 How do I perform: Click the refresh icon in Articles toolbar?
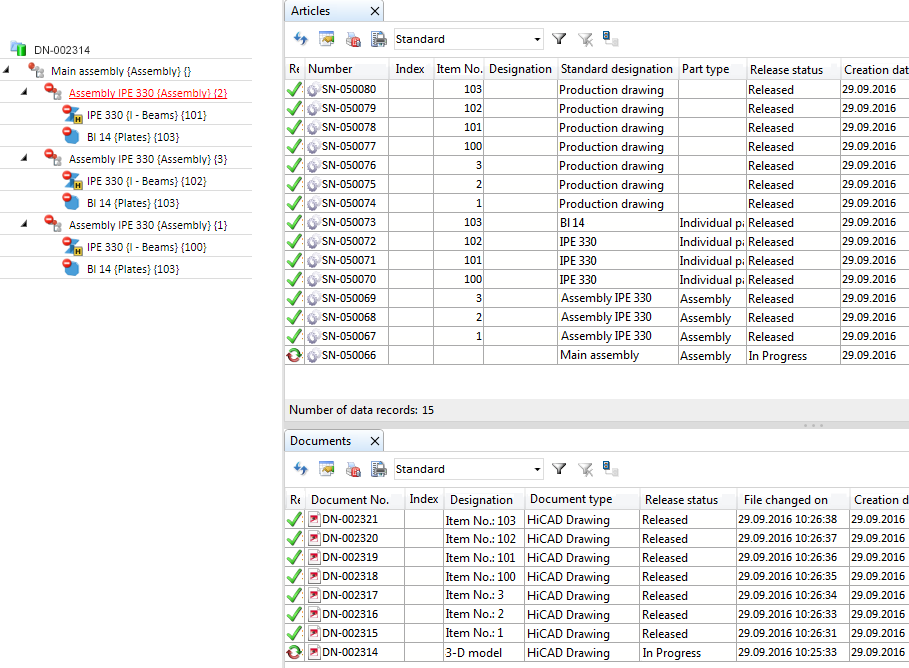point(300,39)
